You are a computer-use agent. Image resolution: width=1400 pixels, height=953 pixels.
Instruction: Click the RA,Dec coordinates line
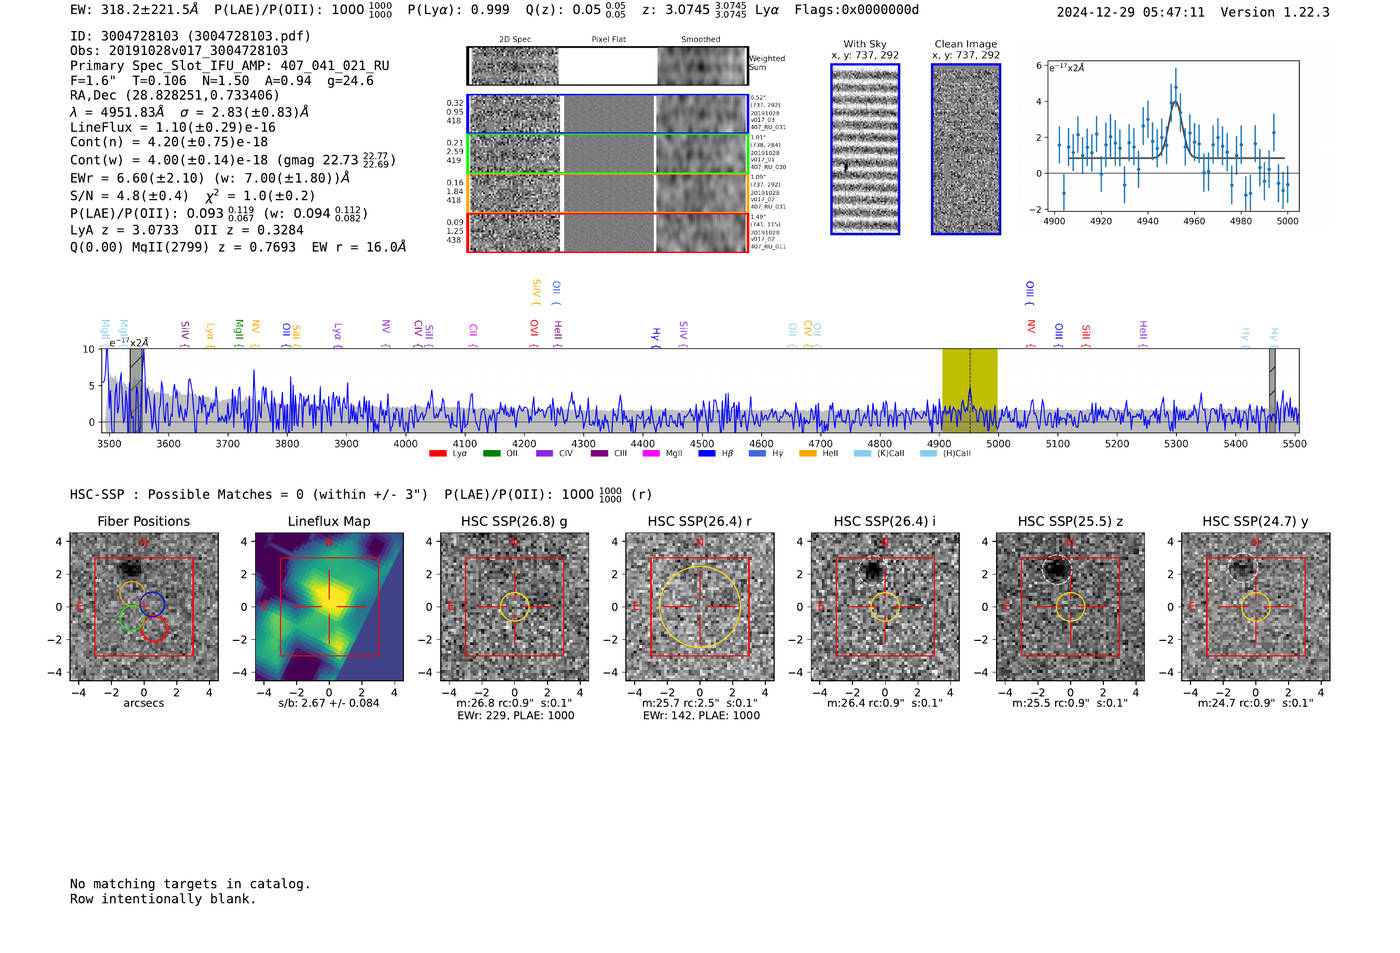point(175,96)
